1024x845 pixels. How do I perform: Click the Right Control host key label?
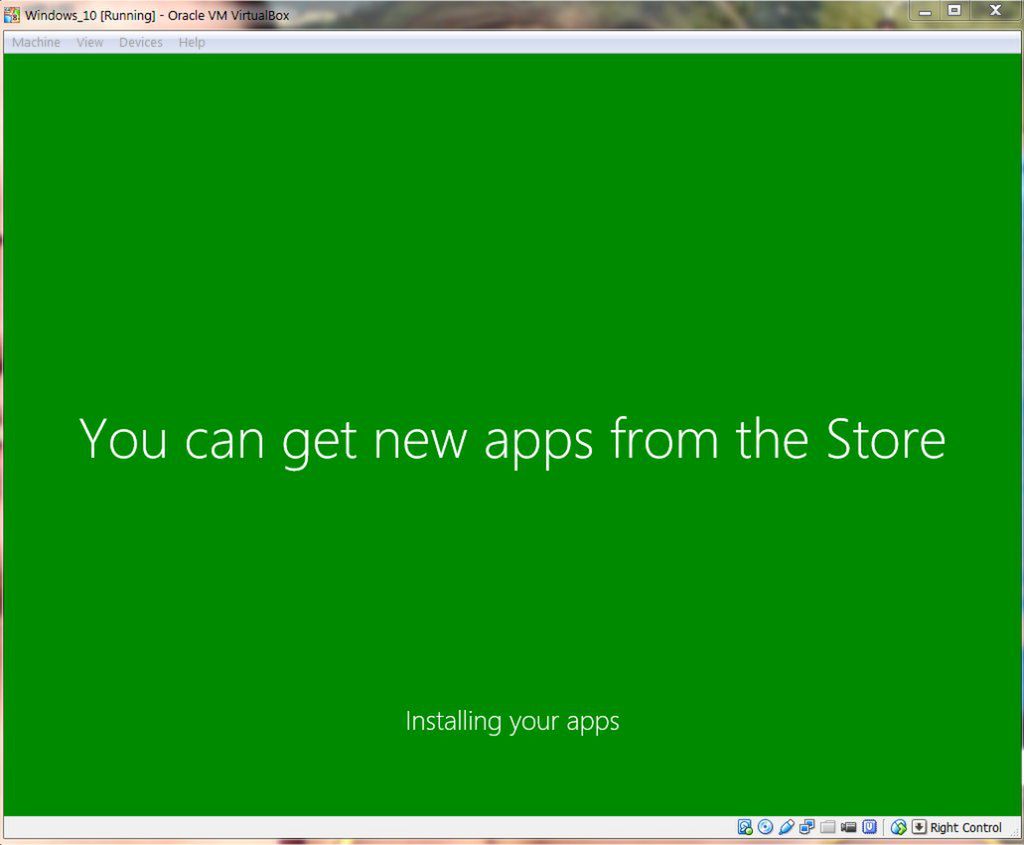click(966, 827)
